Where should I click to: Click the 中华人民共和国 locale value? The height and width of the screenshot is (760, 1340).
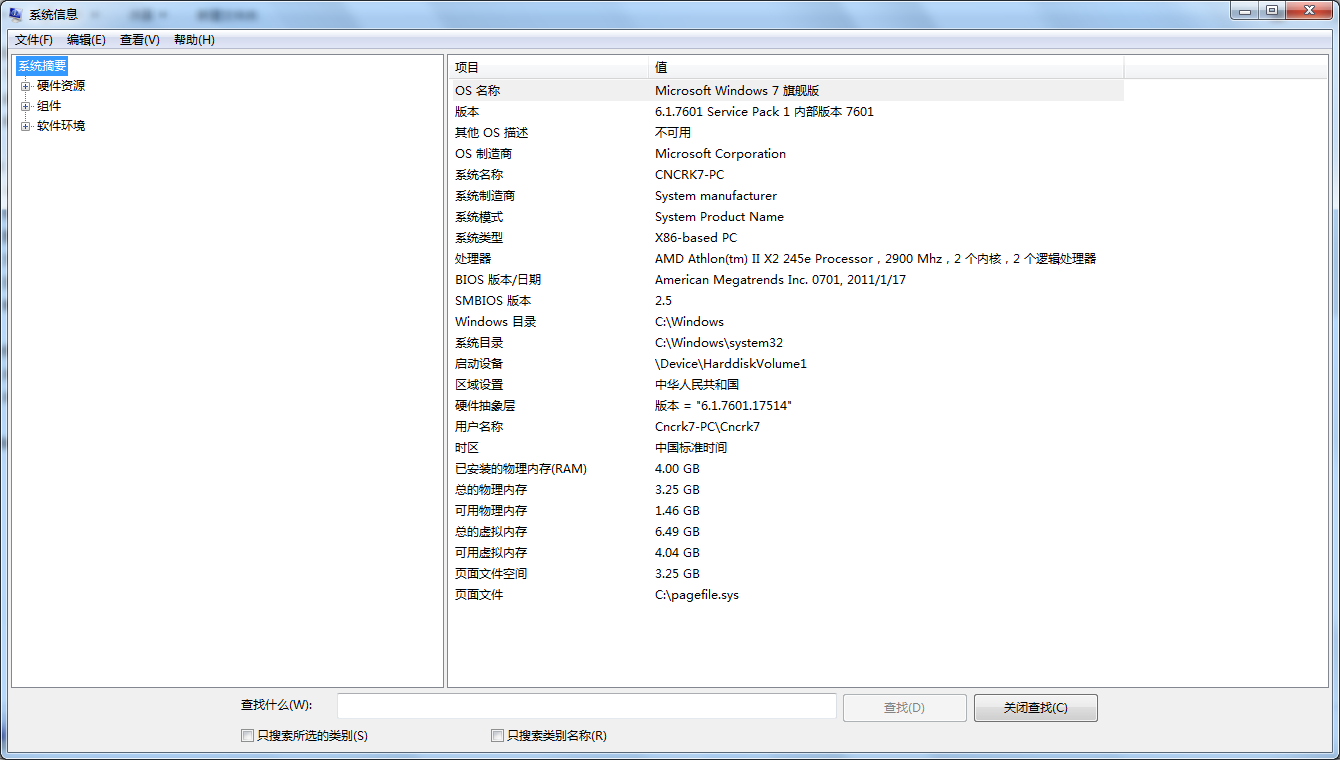point(697,385)
